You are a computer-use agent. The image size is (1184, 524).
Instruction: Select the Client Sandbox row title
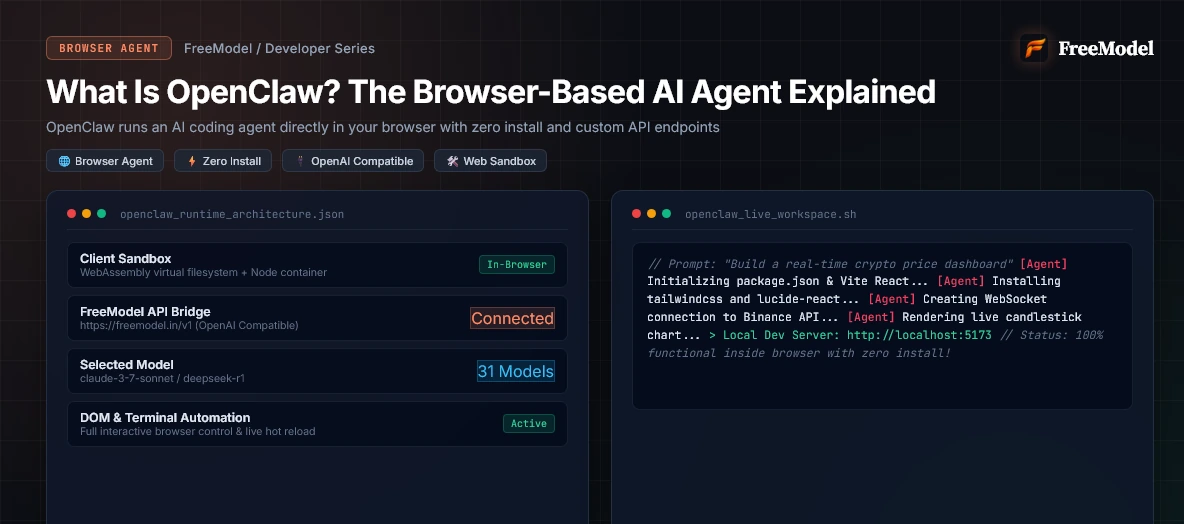click(x=126, y=259)
